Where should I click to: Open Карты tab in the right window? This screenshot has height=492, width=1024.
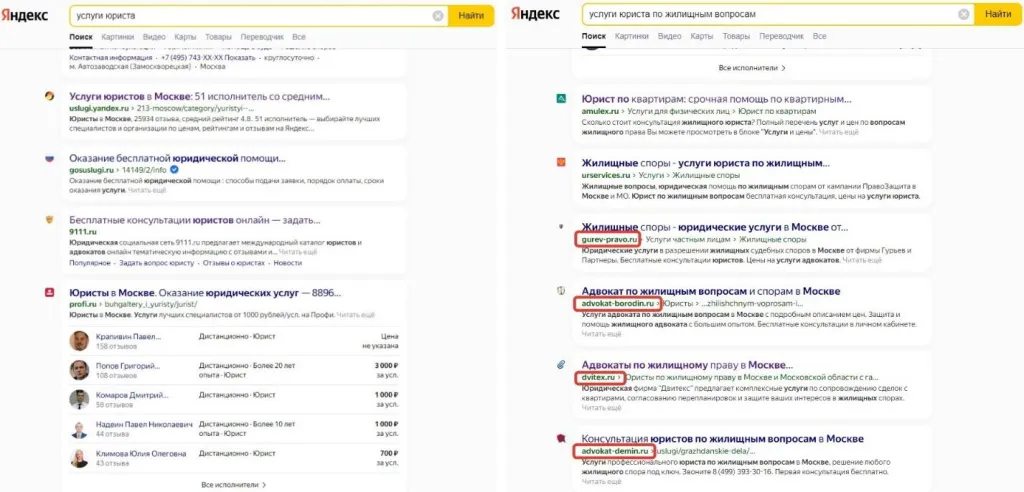coord(701,37)
